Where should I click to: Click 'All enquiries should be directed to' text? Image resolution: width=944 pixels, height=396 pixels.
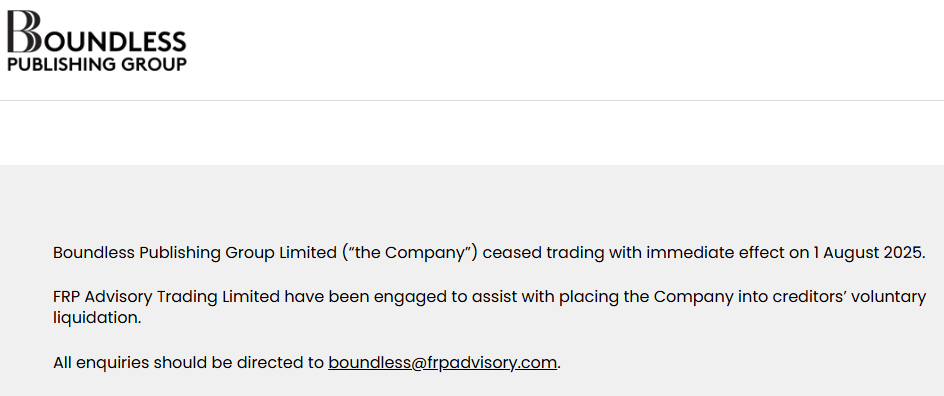click(x=188, y=362)
